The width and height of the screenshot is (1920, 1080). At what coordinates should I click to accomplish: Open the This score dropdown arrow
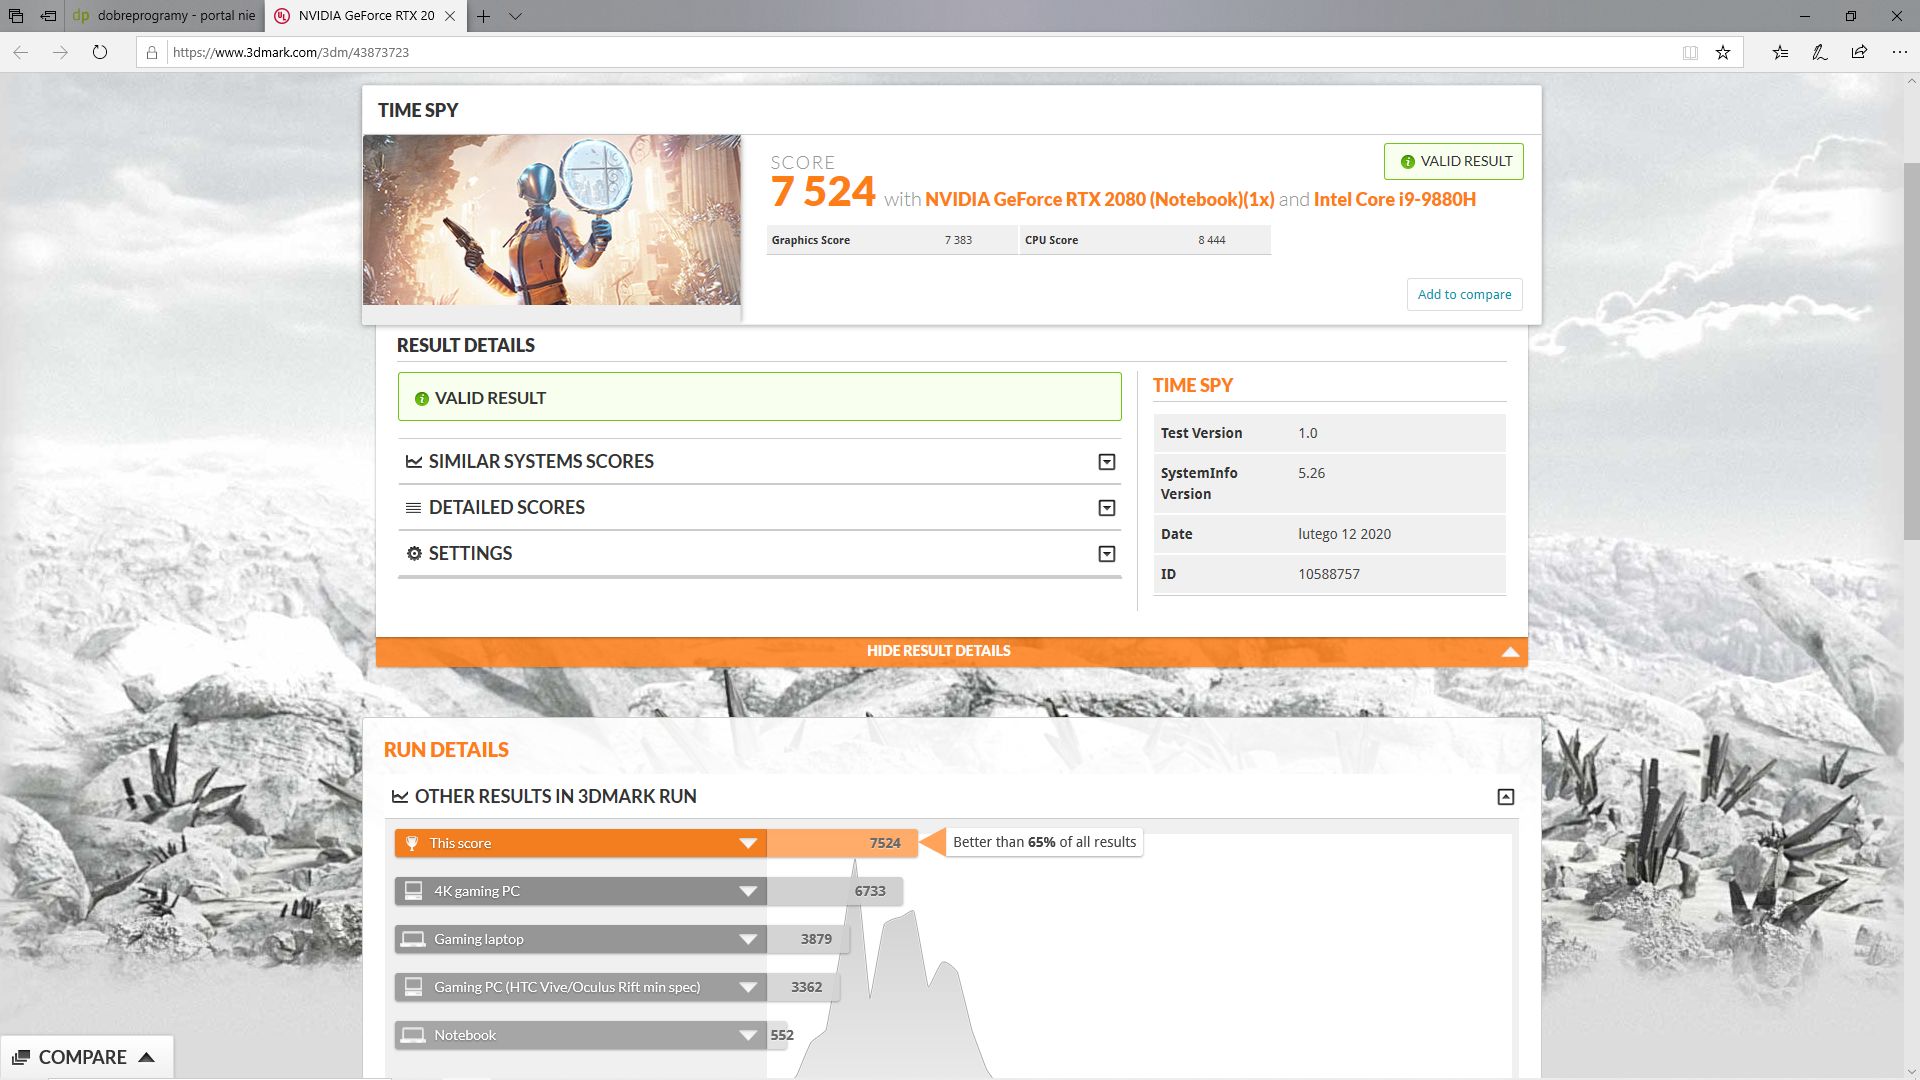748,843
